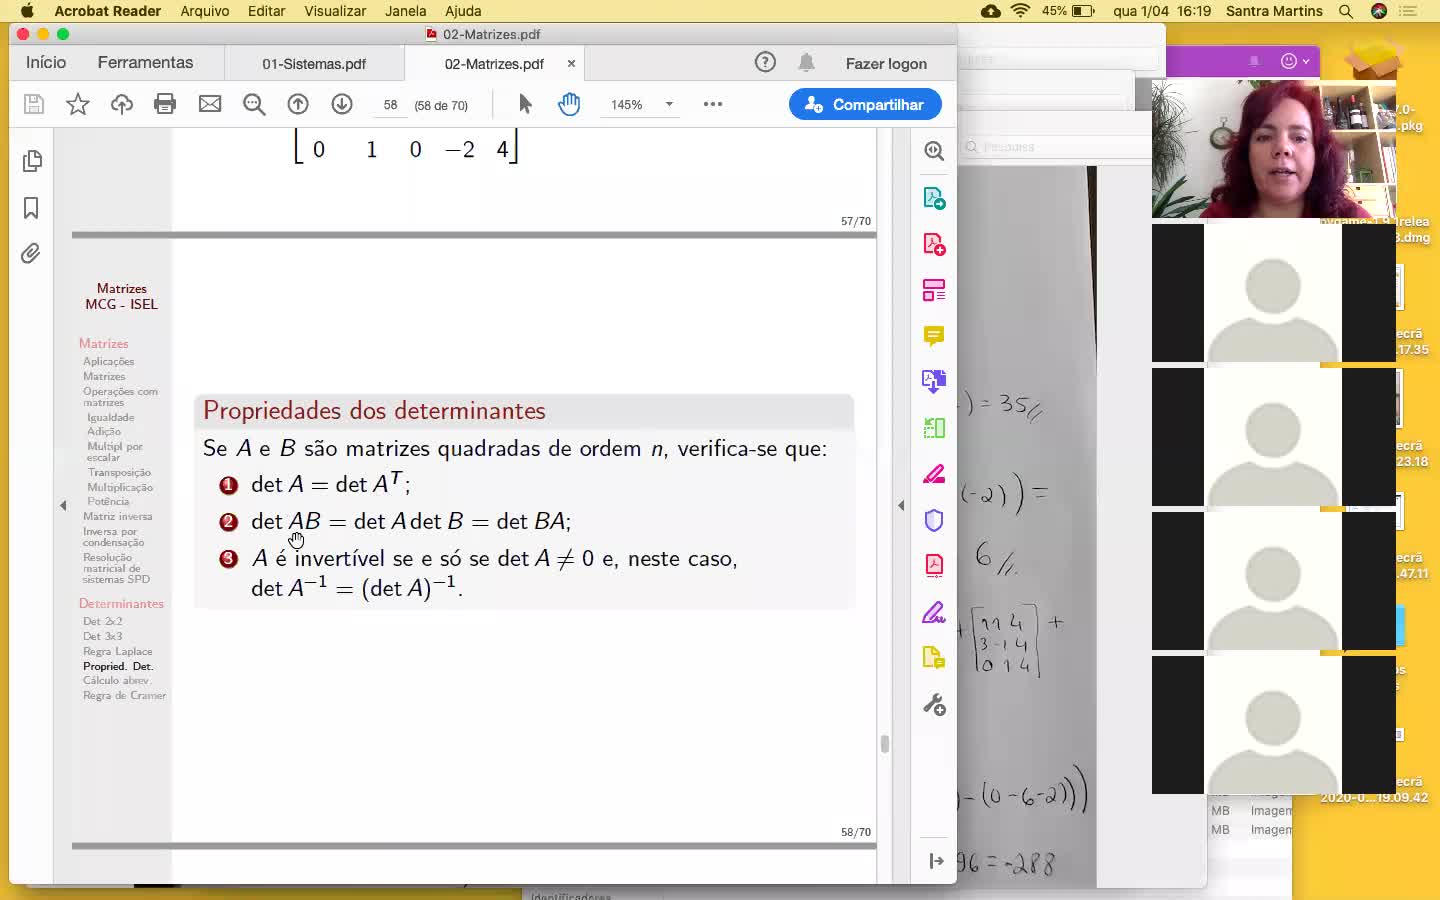Bookmark document with the star icon
The image size is (1440, 900).
78,104
